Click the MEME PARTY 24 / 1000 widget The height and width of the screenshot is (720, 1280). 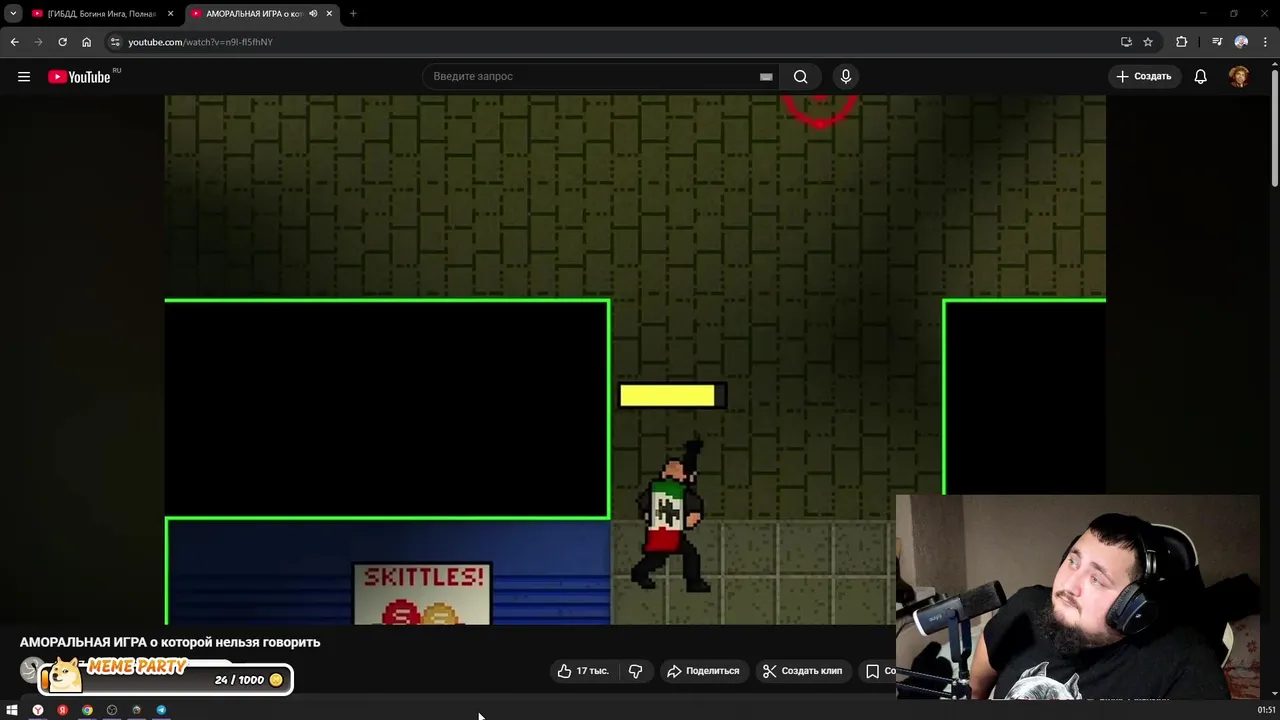166,678
